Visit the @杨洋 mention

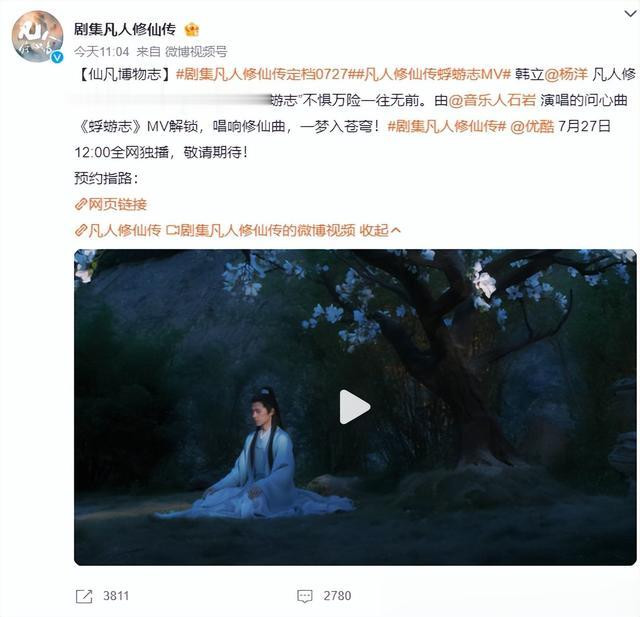(x=566, y=74)
